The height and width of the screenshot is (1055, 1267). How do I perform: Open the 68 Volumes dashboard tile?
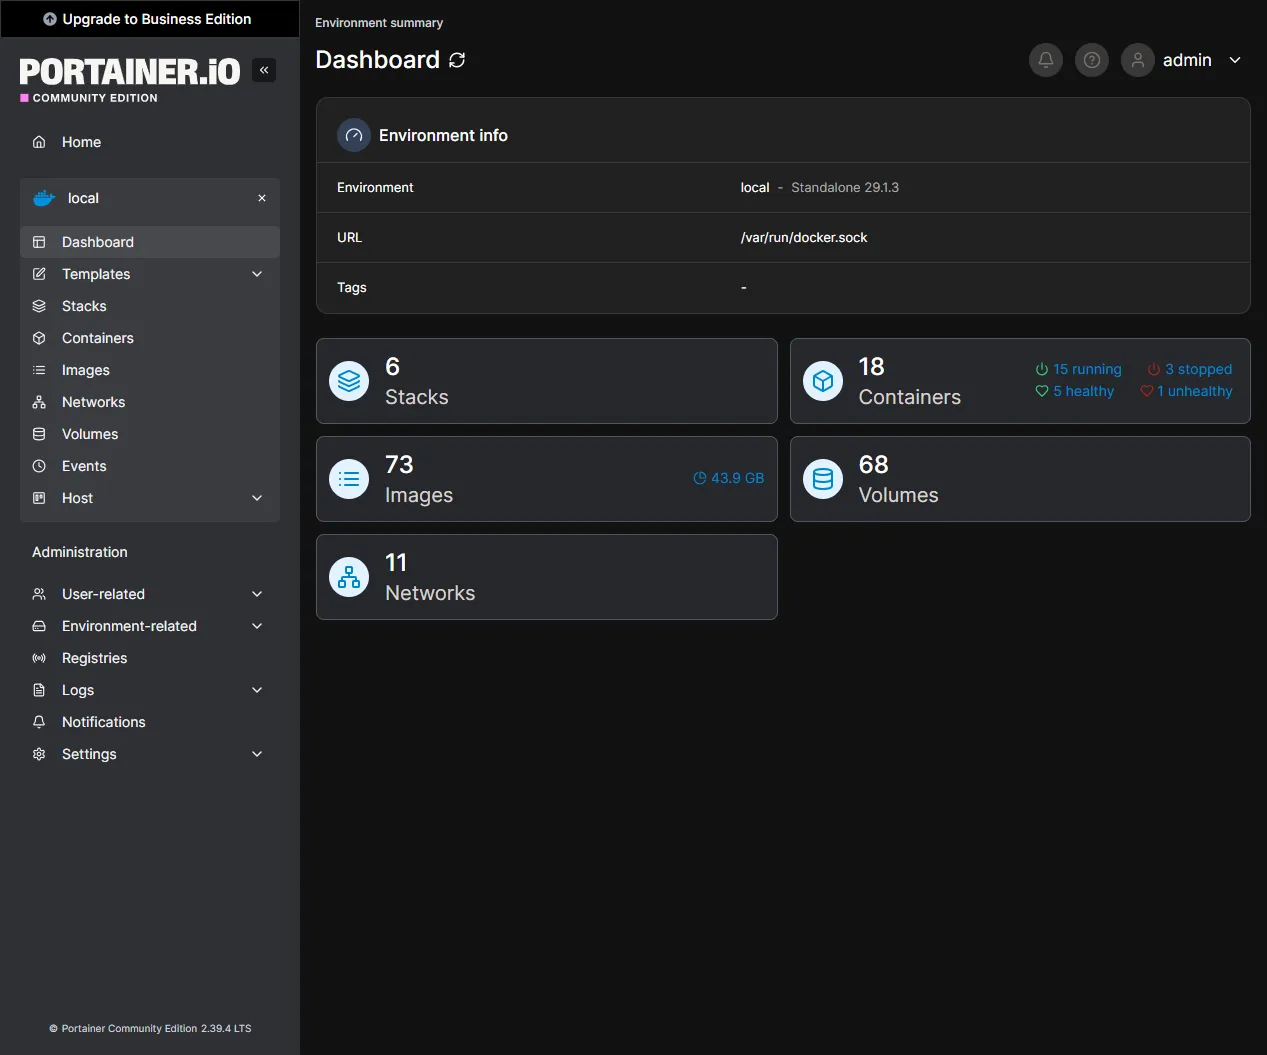(1020, 479)
